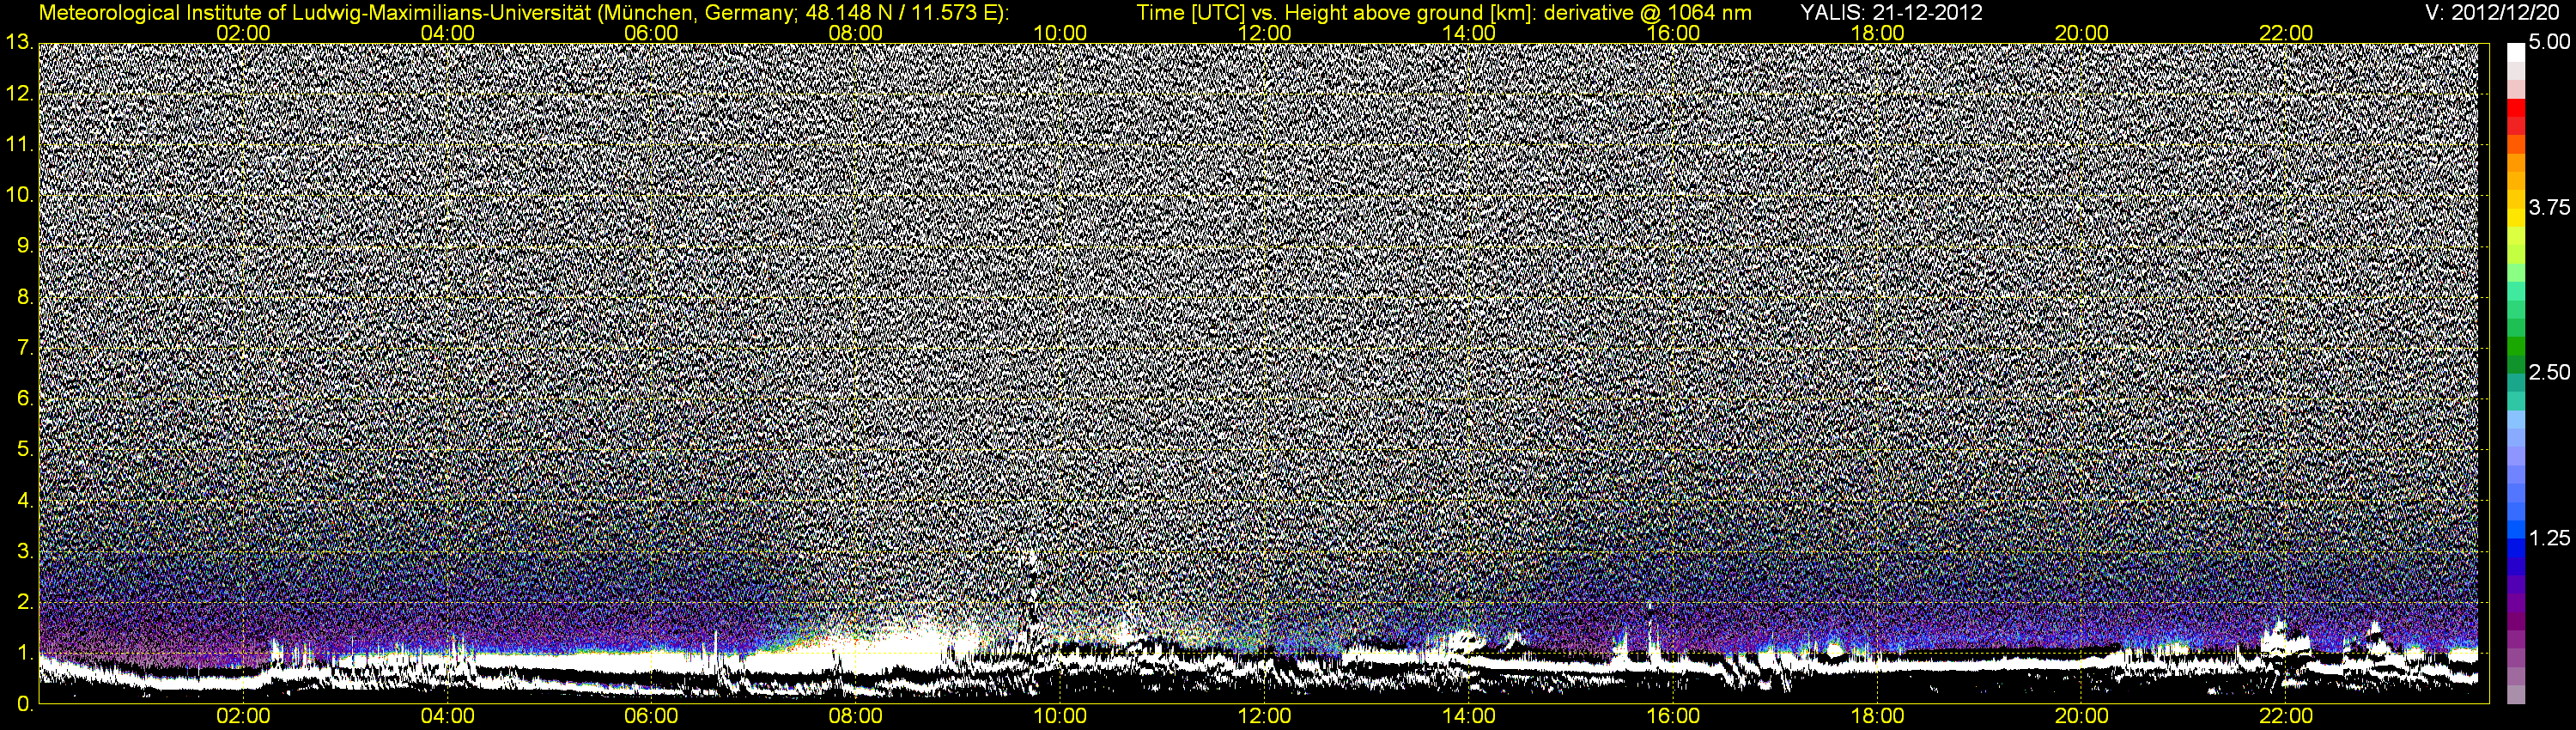
Task: Click the 8 km height axis label
Action: point(24,298)
